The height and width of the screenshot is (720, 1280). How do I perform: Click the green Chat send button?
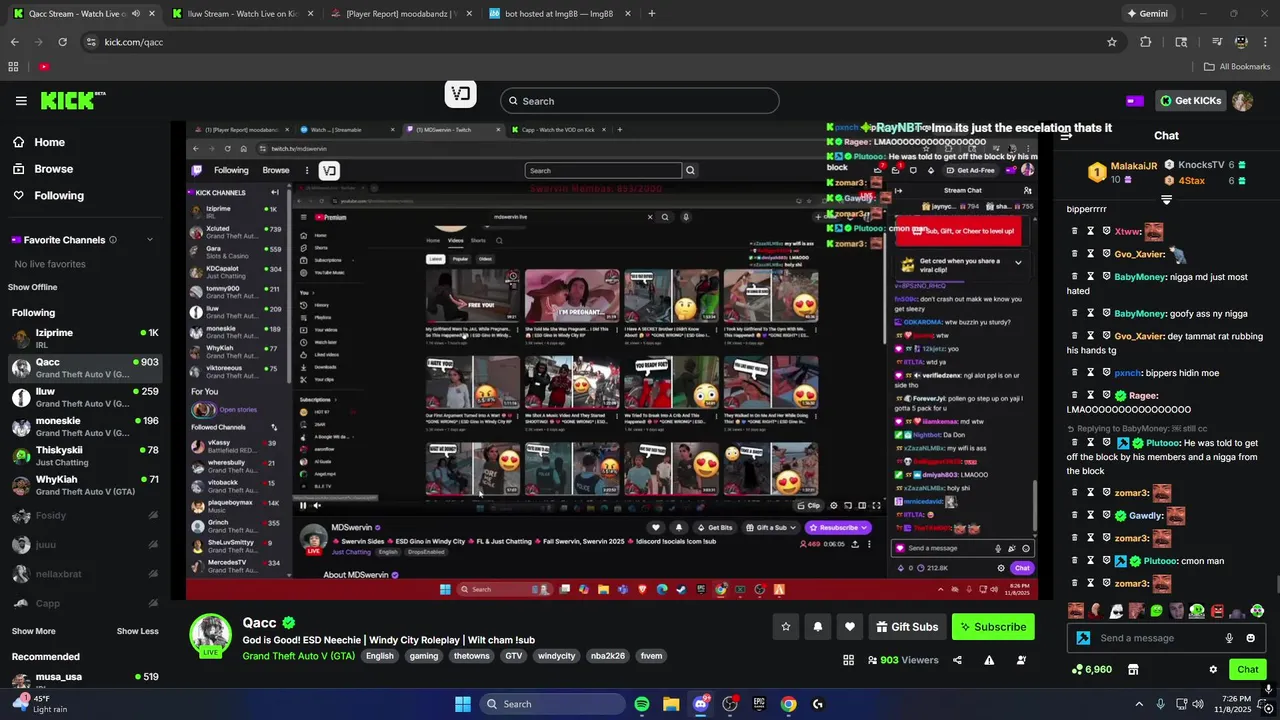(x=1248, y=669)
